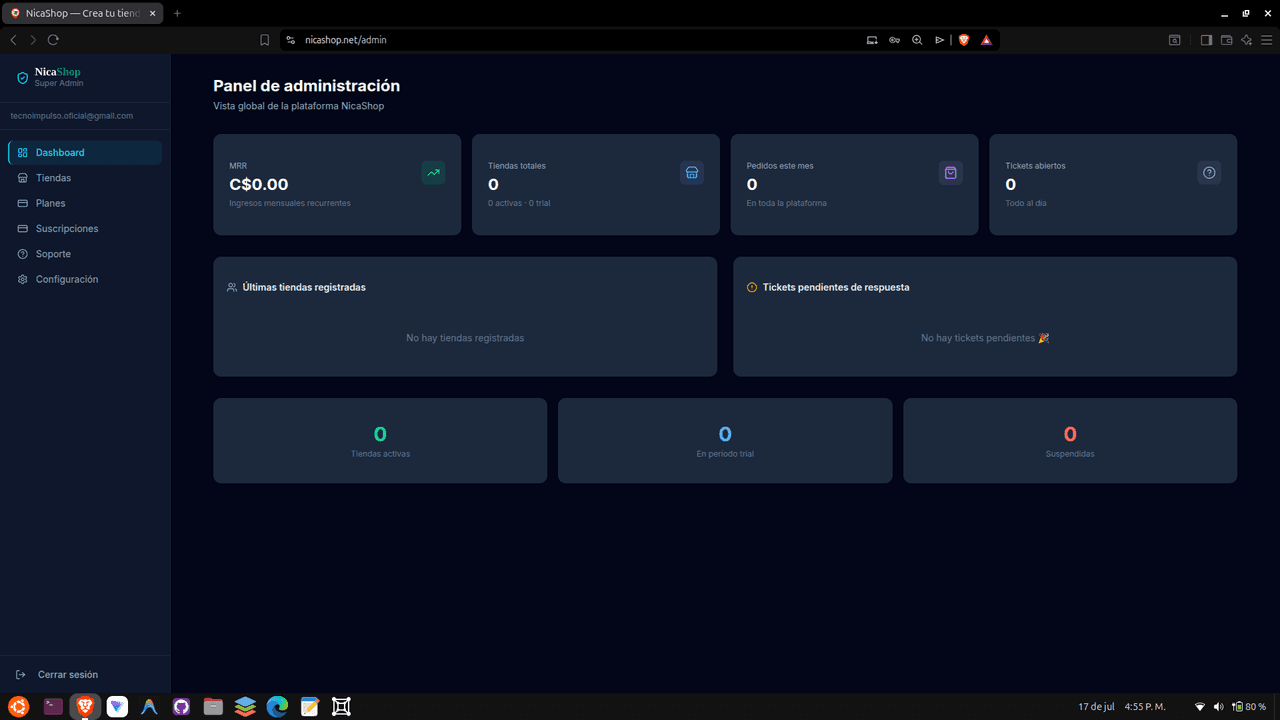1280x720 pixels.
Task: Click the MRR trending-up icon
Action: coord(433,173)
